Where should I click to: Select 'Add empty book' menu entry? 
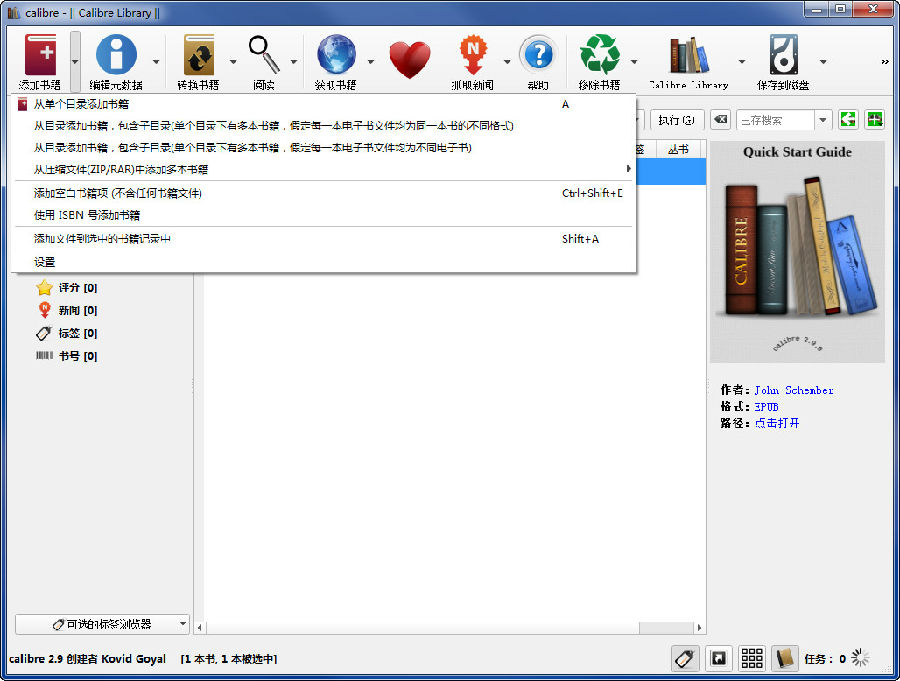[x=324, y=193]
